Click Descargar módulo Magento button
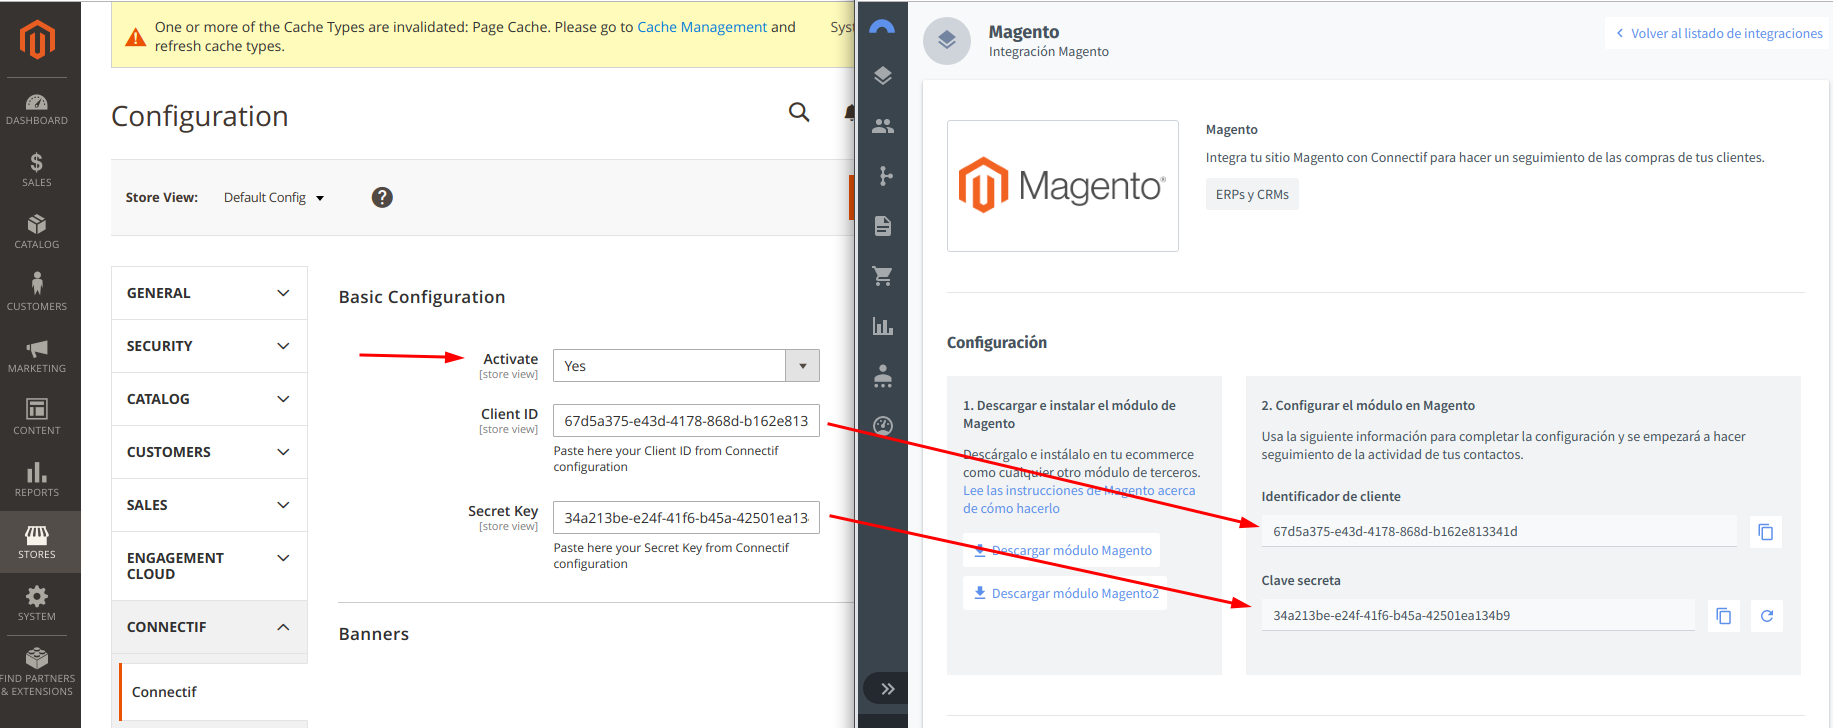Viewport: 1833px width, 728px height. point(1062,550)
